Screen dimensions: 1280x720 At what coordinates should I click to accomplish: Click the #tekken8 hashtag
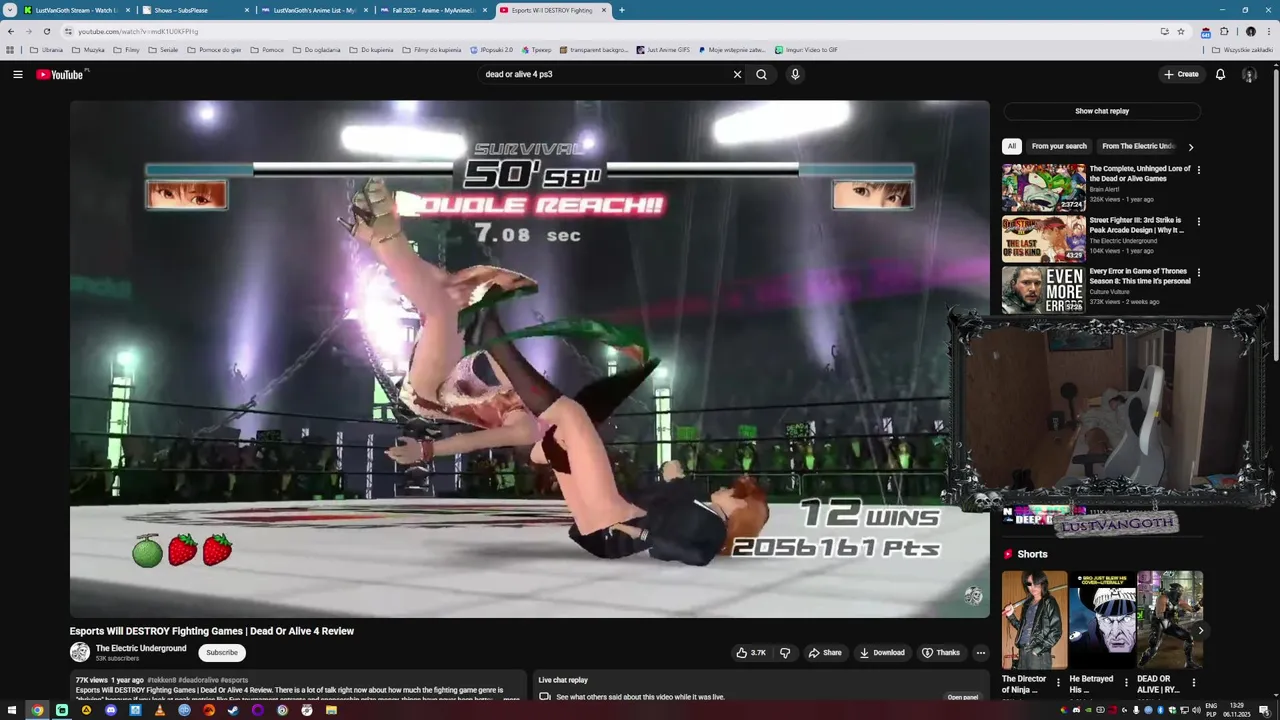162,680
